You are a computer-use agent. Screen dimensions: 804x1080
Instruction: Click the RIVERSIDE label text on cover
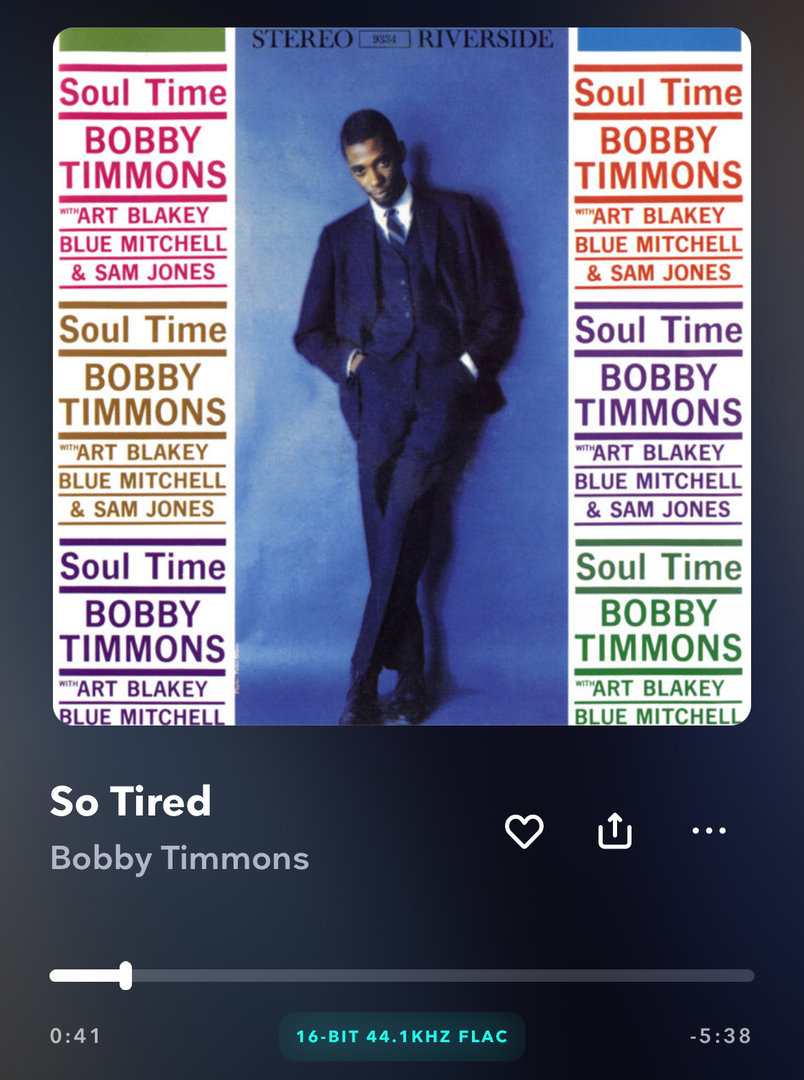pos(486,39)
